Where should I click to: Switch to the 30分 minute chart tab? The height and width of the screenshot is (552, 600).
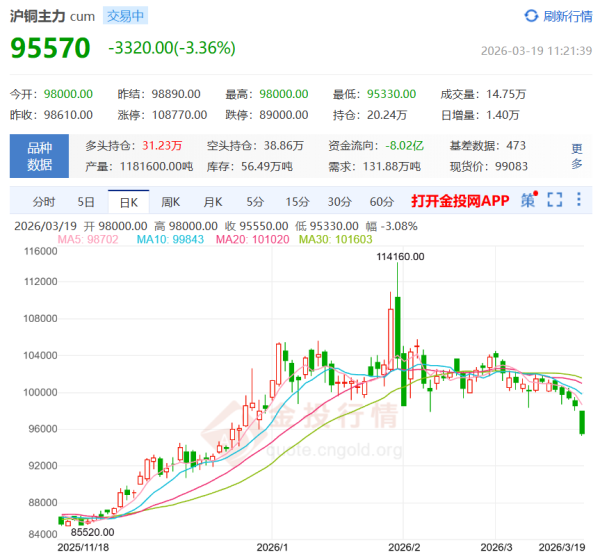(339, 202)
